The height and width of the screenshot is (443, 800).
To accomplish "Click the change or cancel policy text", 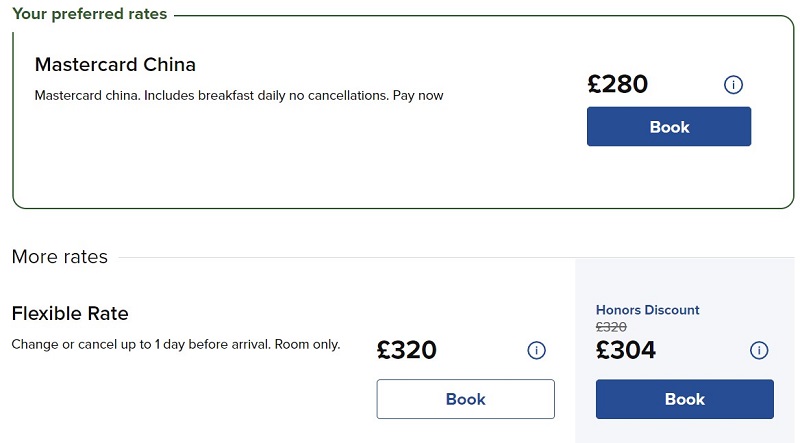I will tap(176, 344).
